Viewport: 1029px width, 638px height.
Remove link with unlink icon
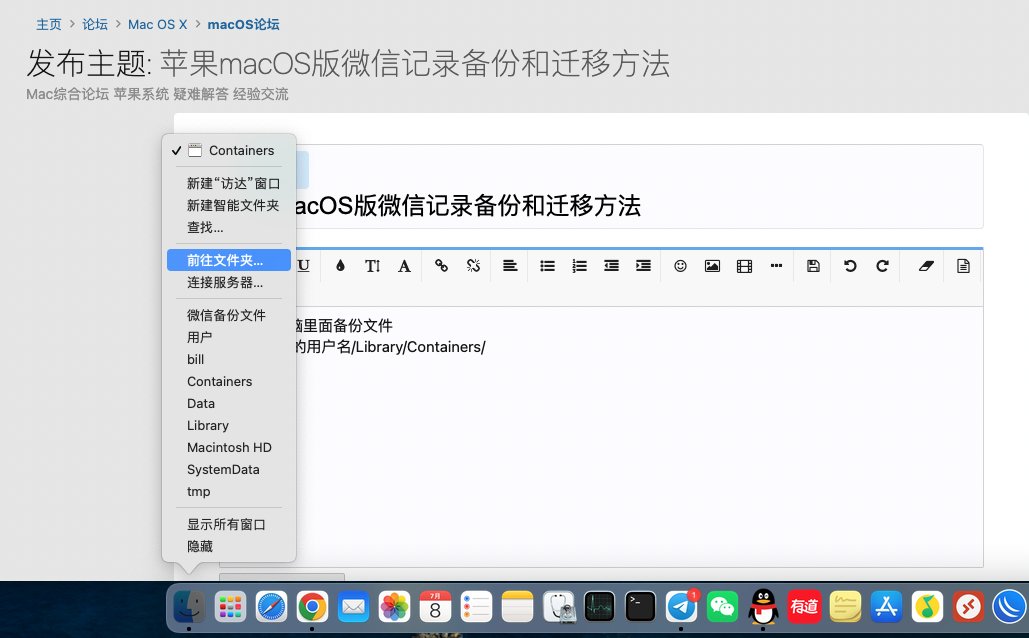(473, 266)
